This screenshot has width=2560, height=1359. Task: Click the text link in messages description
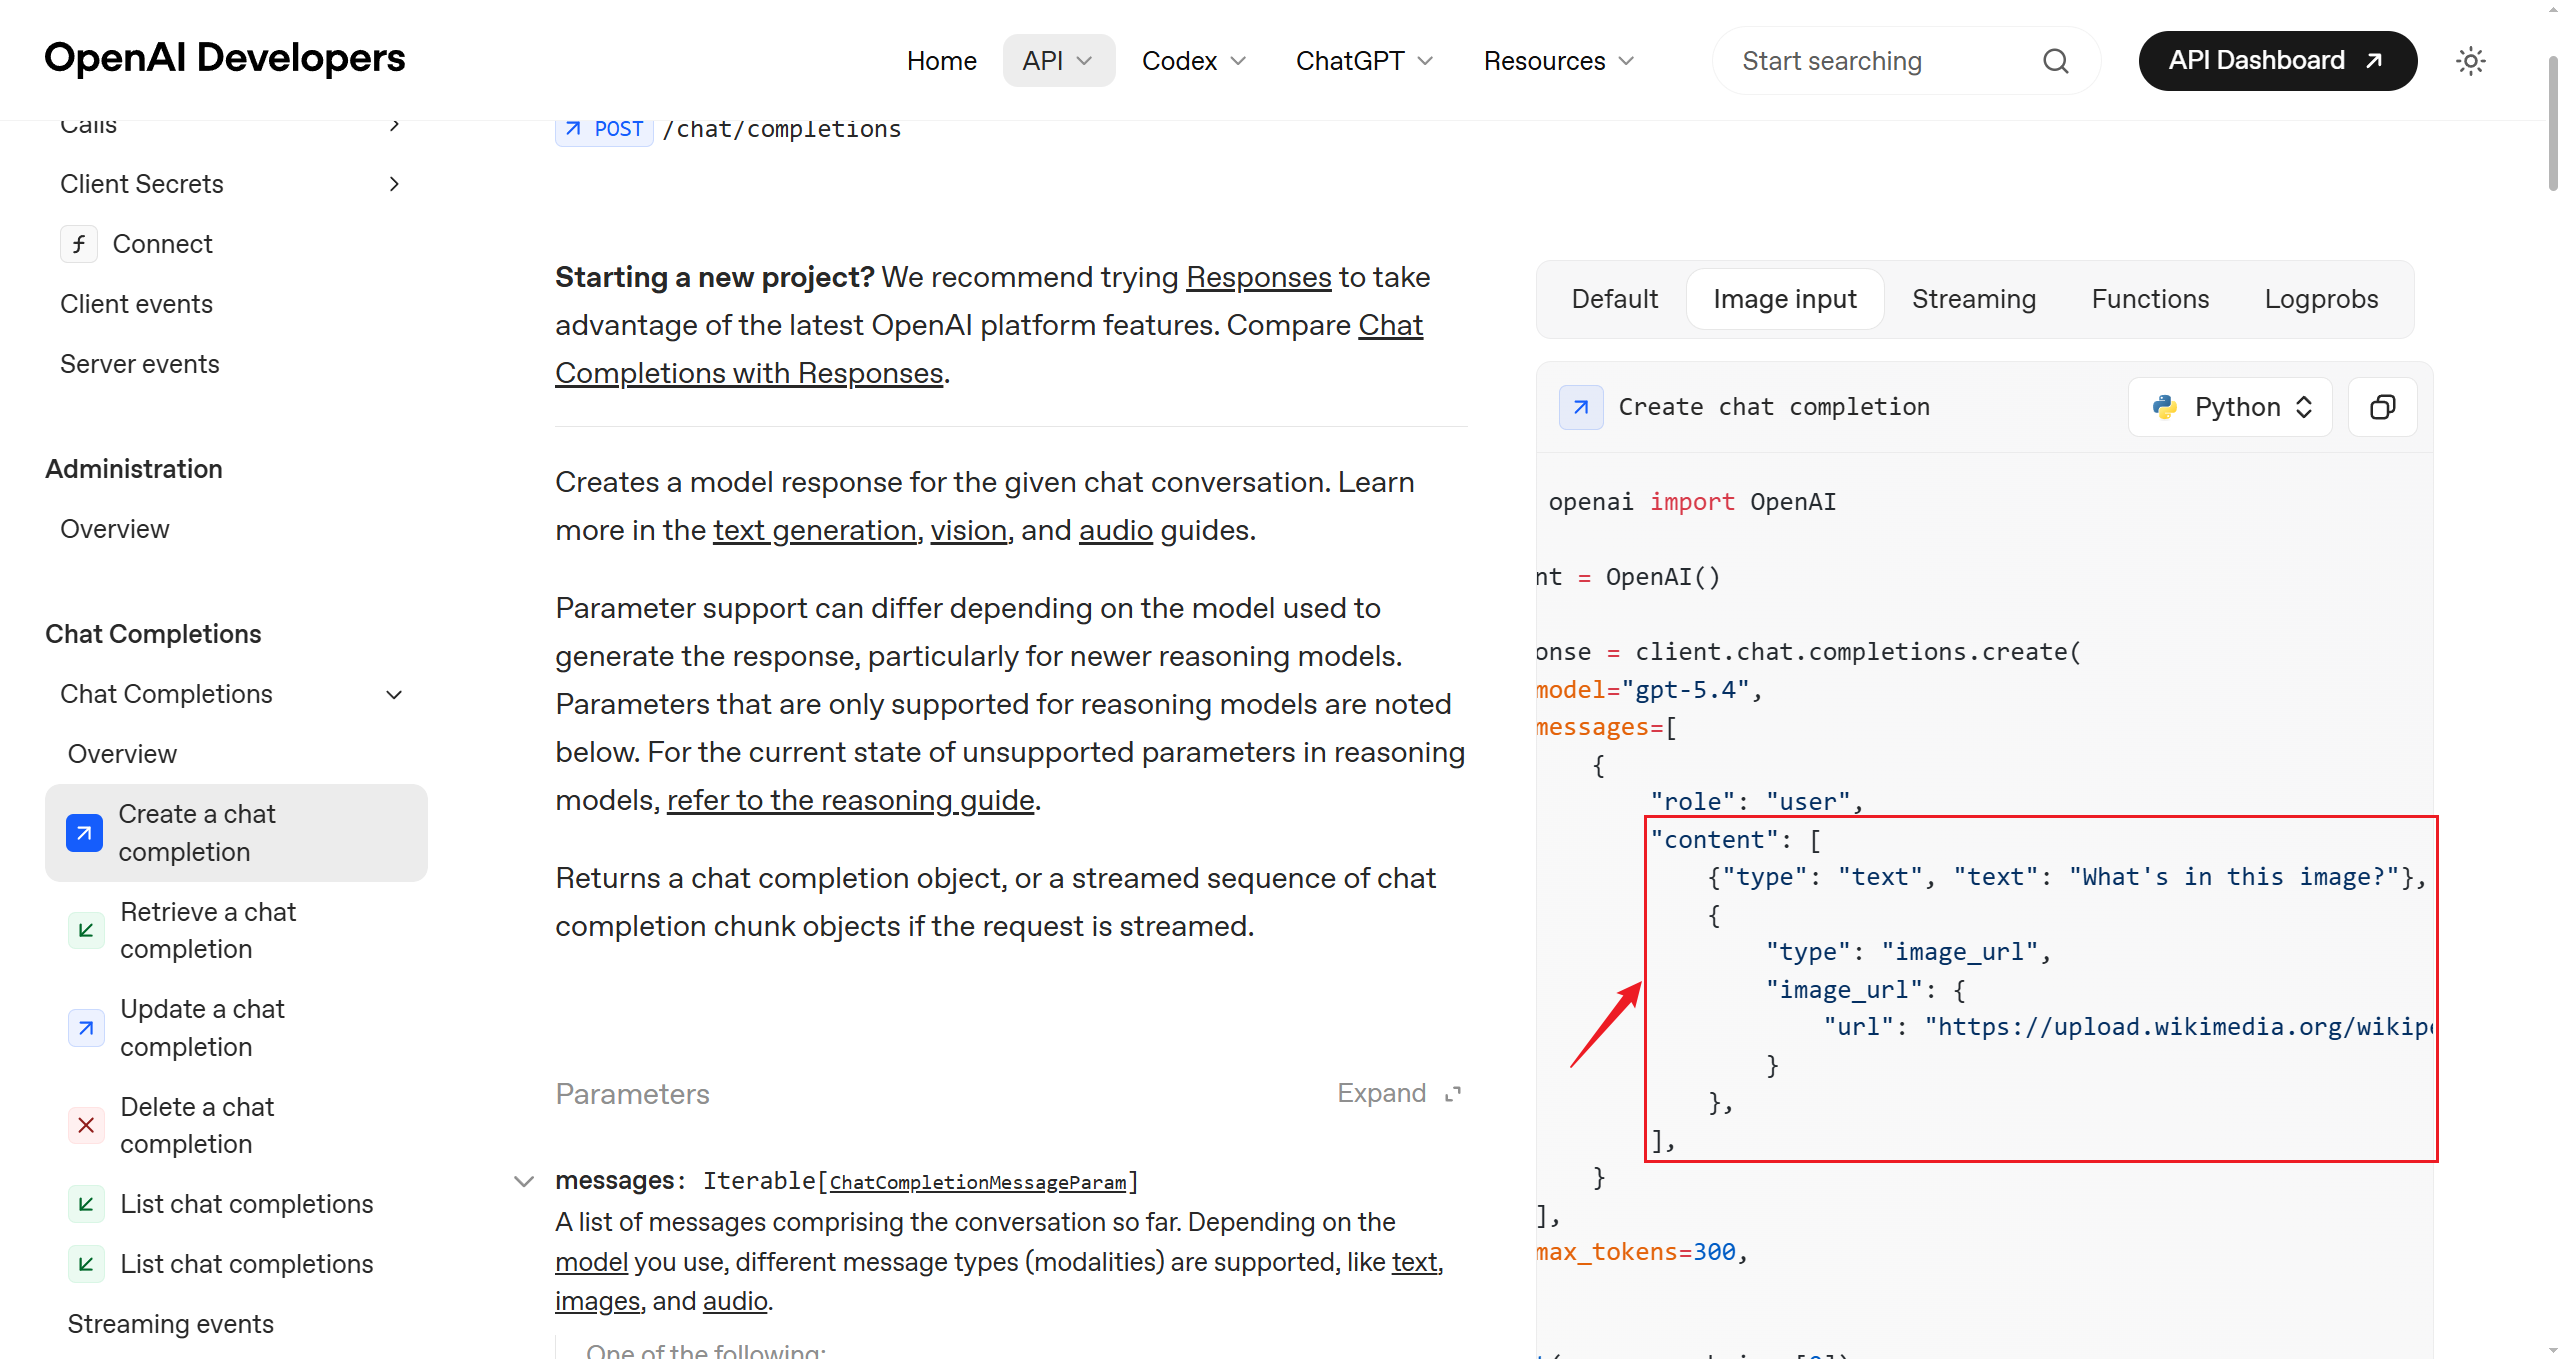(x=1415, y=1262)
